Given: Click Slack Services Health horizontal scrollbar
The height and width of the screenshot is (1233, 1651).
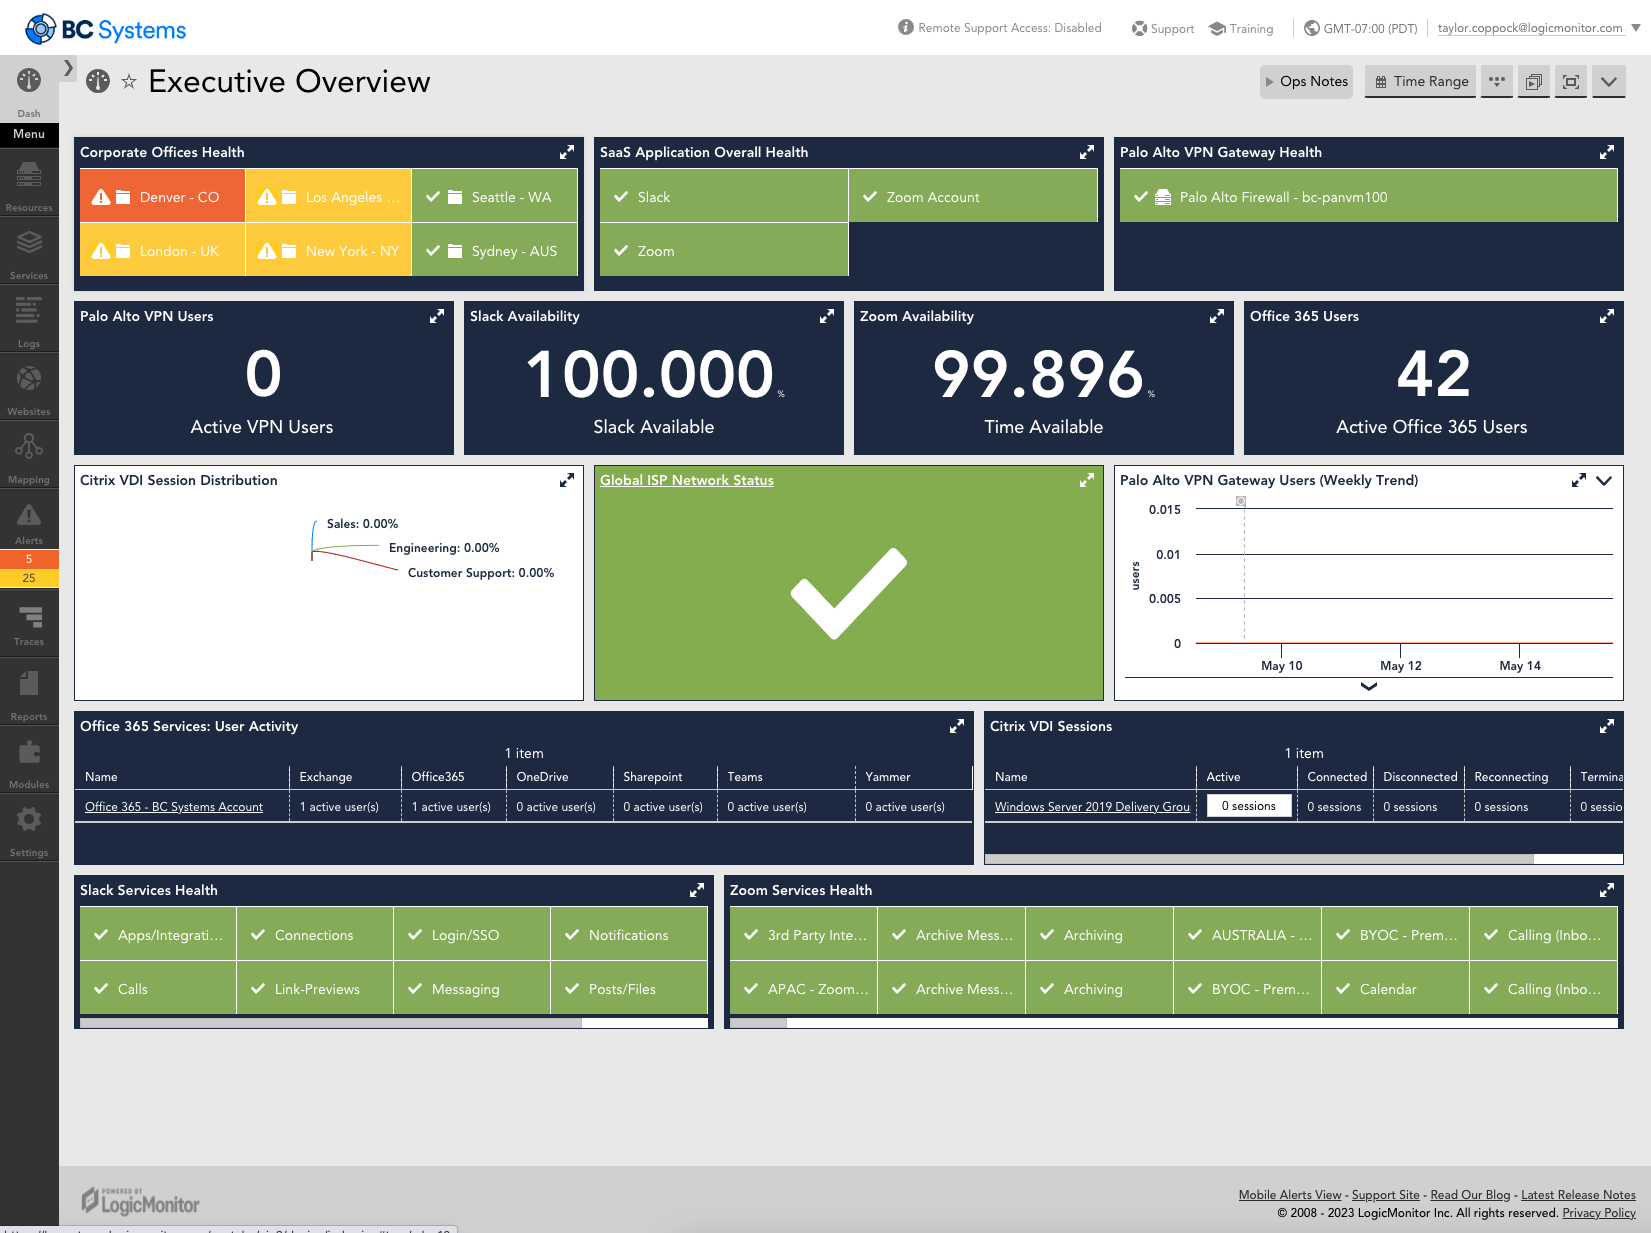Looking at the screenshot, I should pyautogui.click(x=331, y=1023).
